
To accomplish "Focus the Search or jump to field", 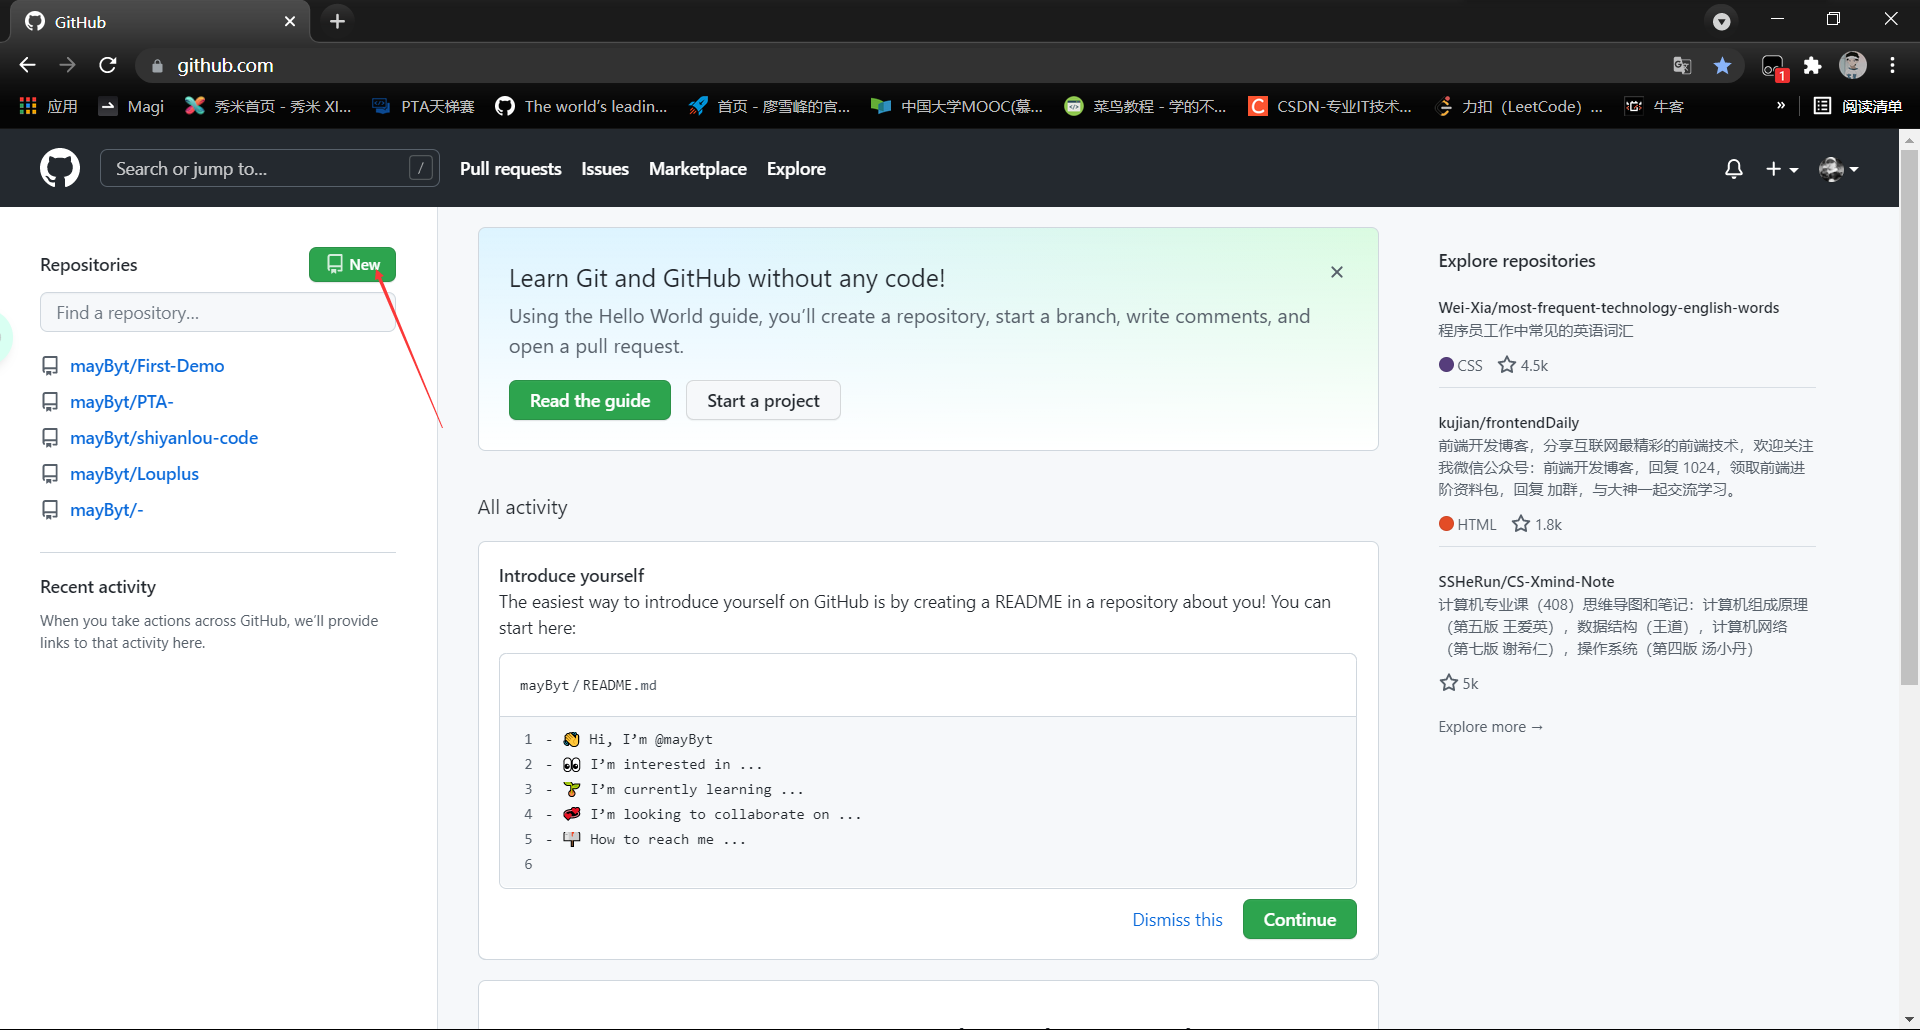I will point(269,168).
